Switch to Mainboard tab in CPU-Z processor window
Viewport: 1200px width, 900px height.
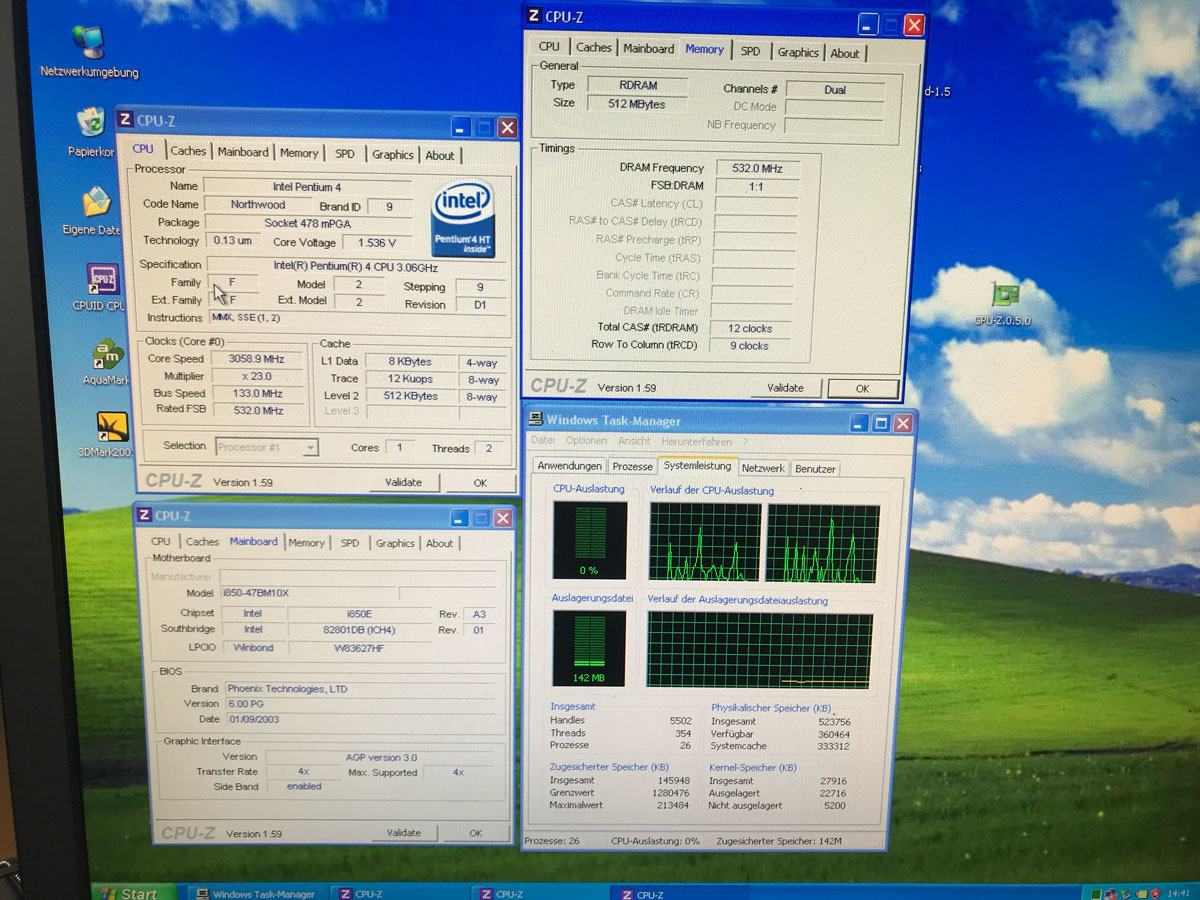[x=243, y=152]
